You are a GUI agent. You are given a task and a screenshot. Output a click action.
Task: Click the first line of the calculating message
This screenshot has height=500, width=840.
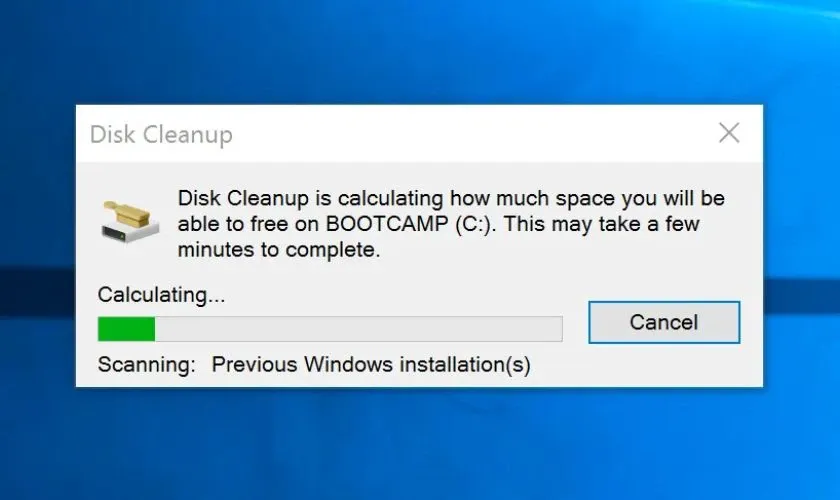click(x=450, y=198)
